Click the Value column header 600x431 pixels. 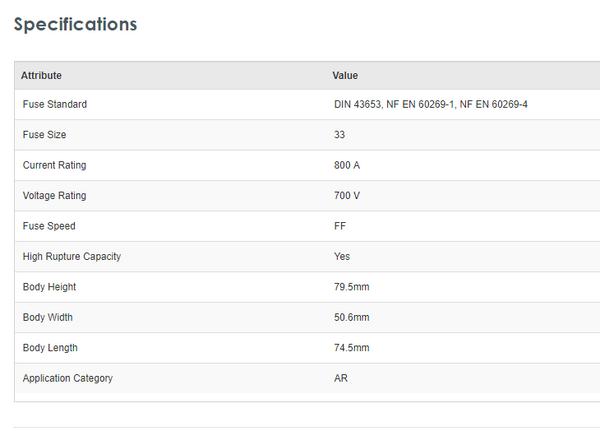click(345, 75)
